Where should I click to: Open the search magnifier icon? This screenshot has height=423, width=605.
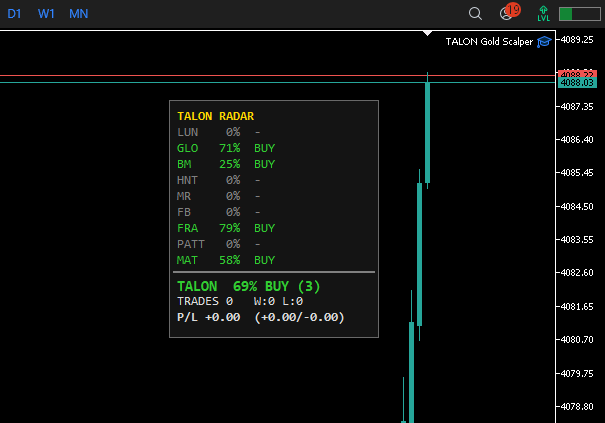tap(475, 14)
